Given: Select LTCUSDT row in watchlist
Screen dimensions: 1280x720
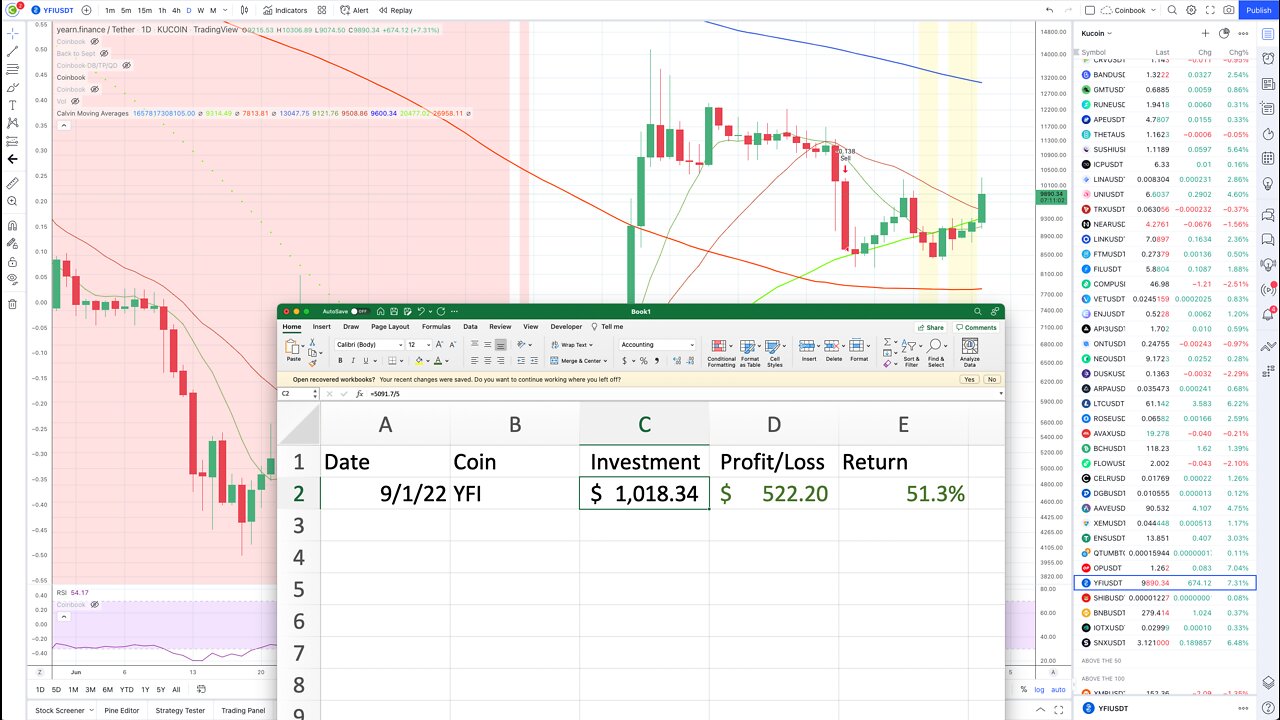Looking at the screenshot, I should pos(1166,404).
